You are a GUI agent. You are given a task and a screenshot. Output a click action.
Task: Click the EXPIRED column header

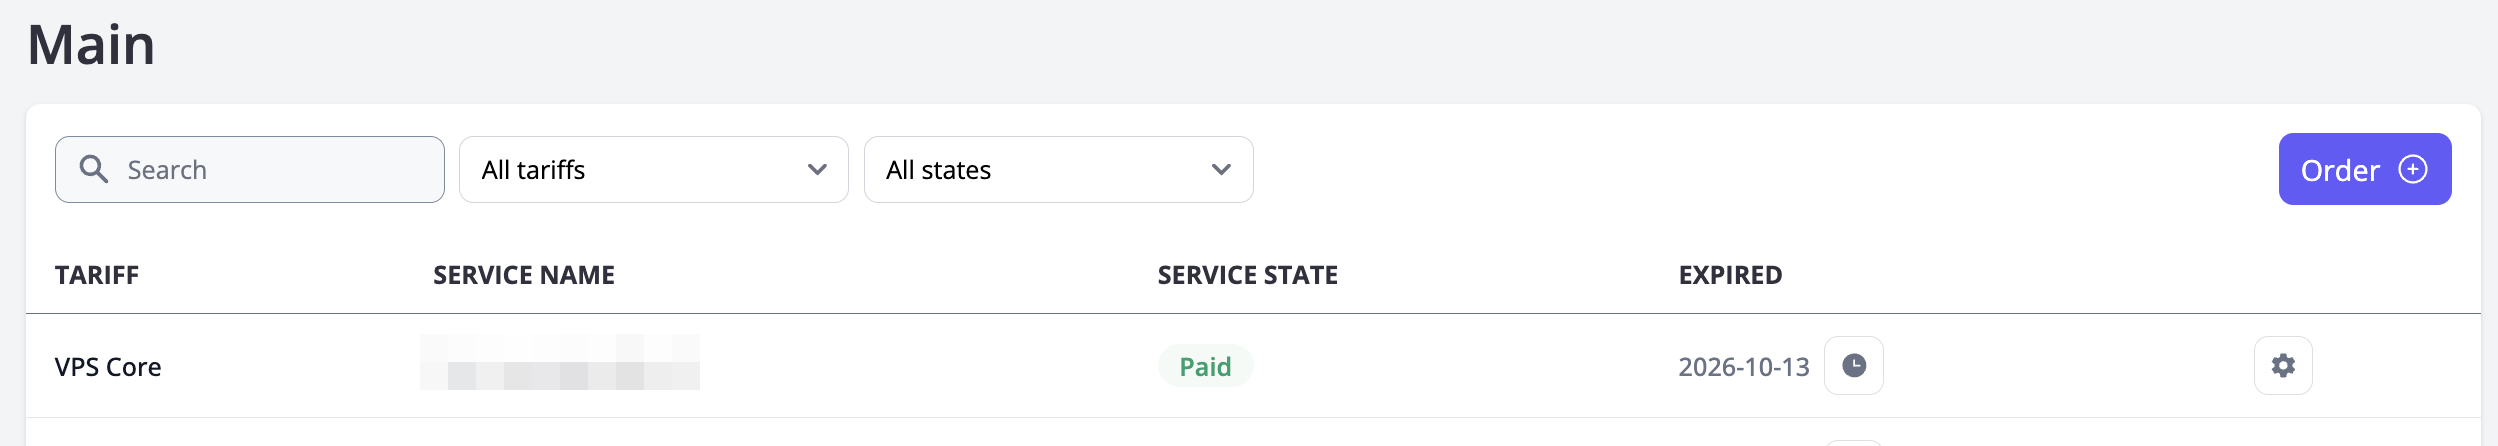pos(1730,275)
